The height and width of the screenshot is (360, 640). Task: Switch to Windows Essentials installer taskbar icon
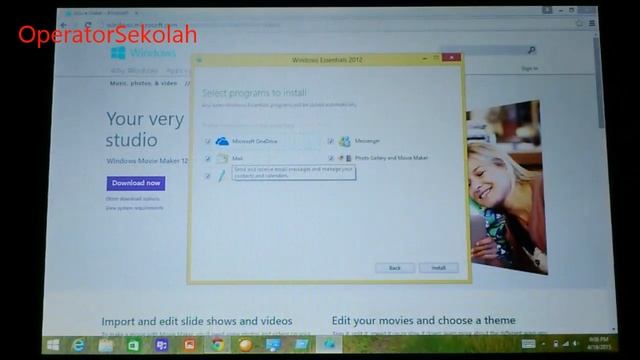tap(329, 345)
